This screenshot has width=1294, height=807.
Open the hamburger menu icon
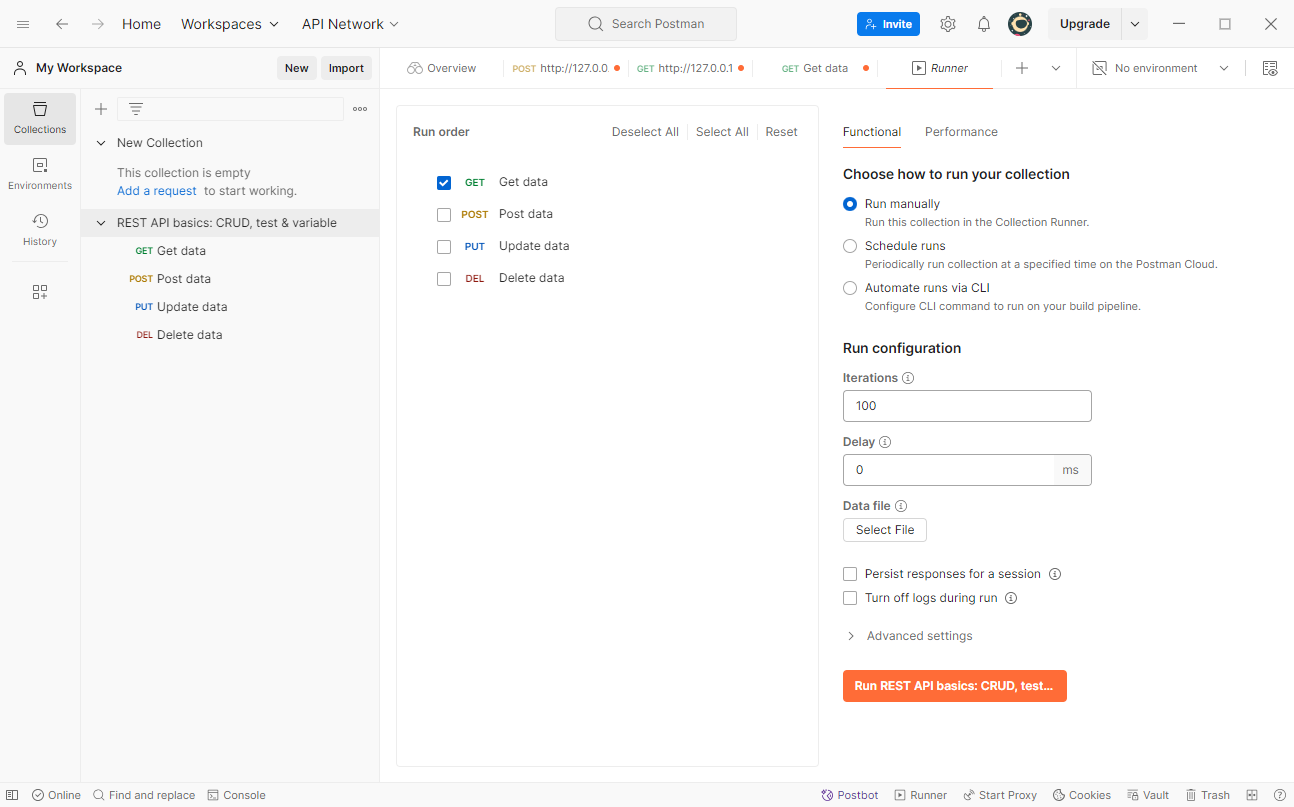pyautogui.click(x=23, y=24)
